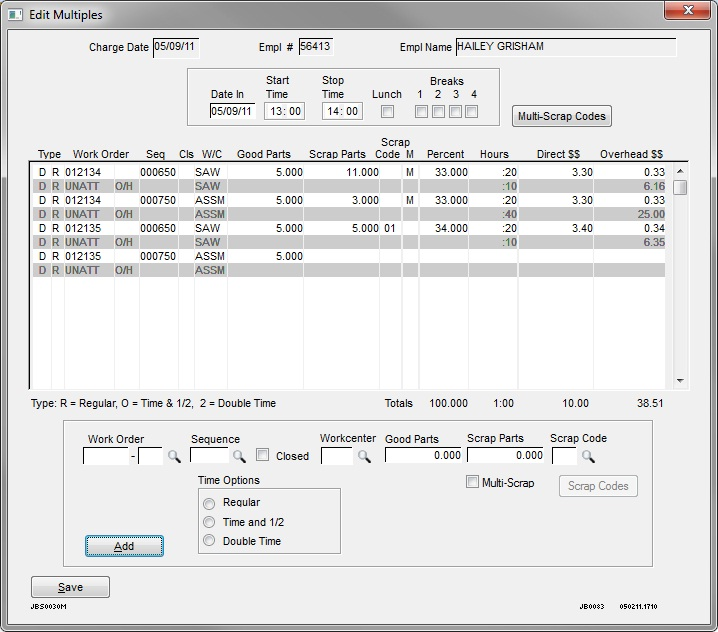Screen dimensions: 718x632
Task: Open Scrap Code lookup magnifier
Action: tap(588, 456)
